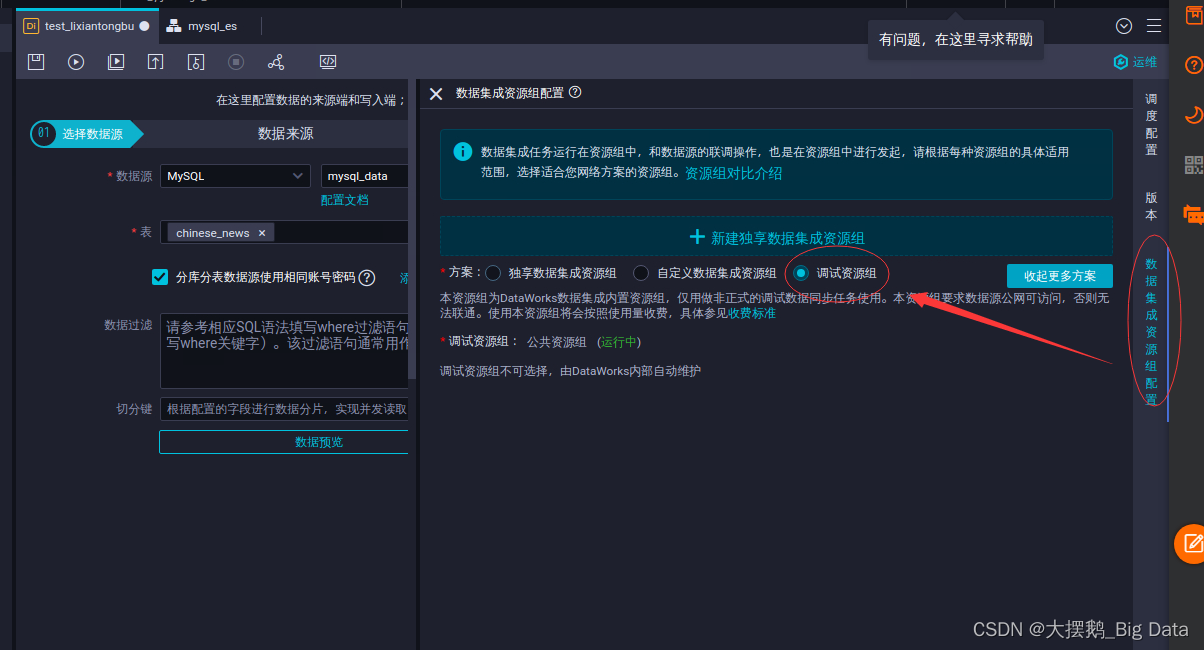Click the info icon in the blue notice
Screen dimensions: 1204x650
tap(463, 152)
